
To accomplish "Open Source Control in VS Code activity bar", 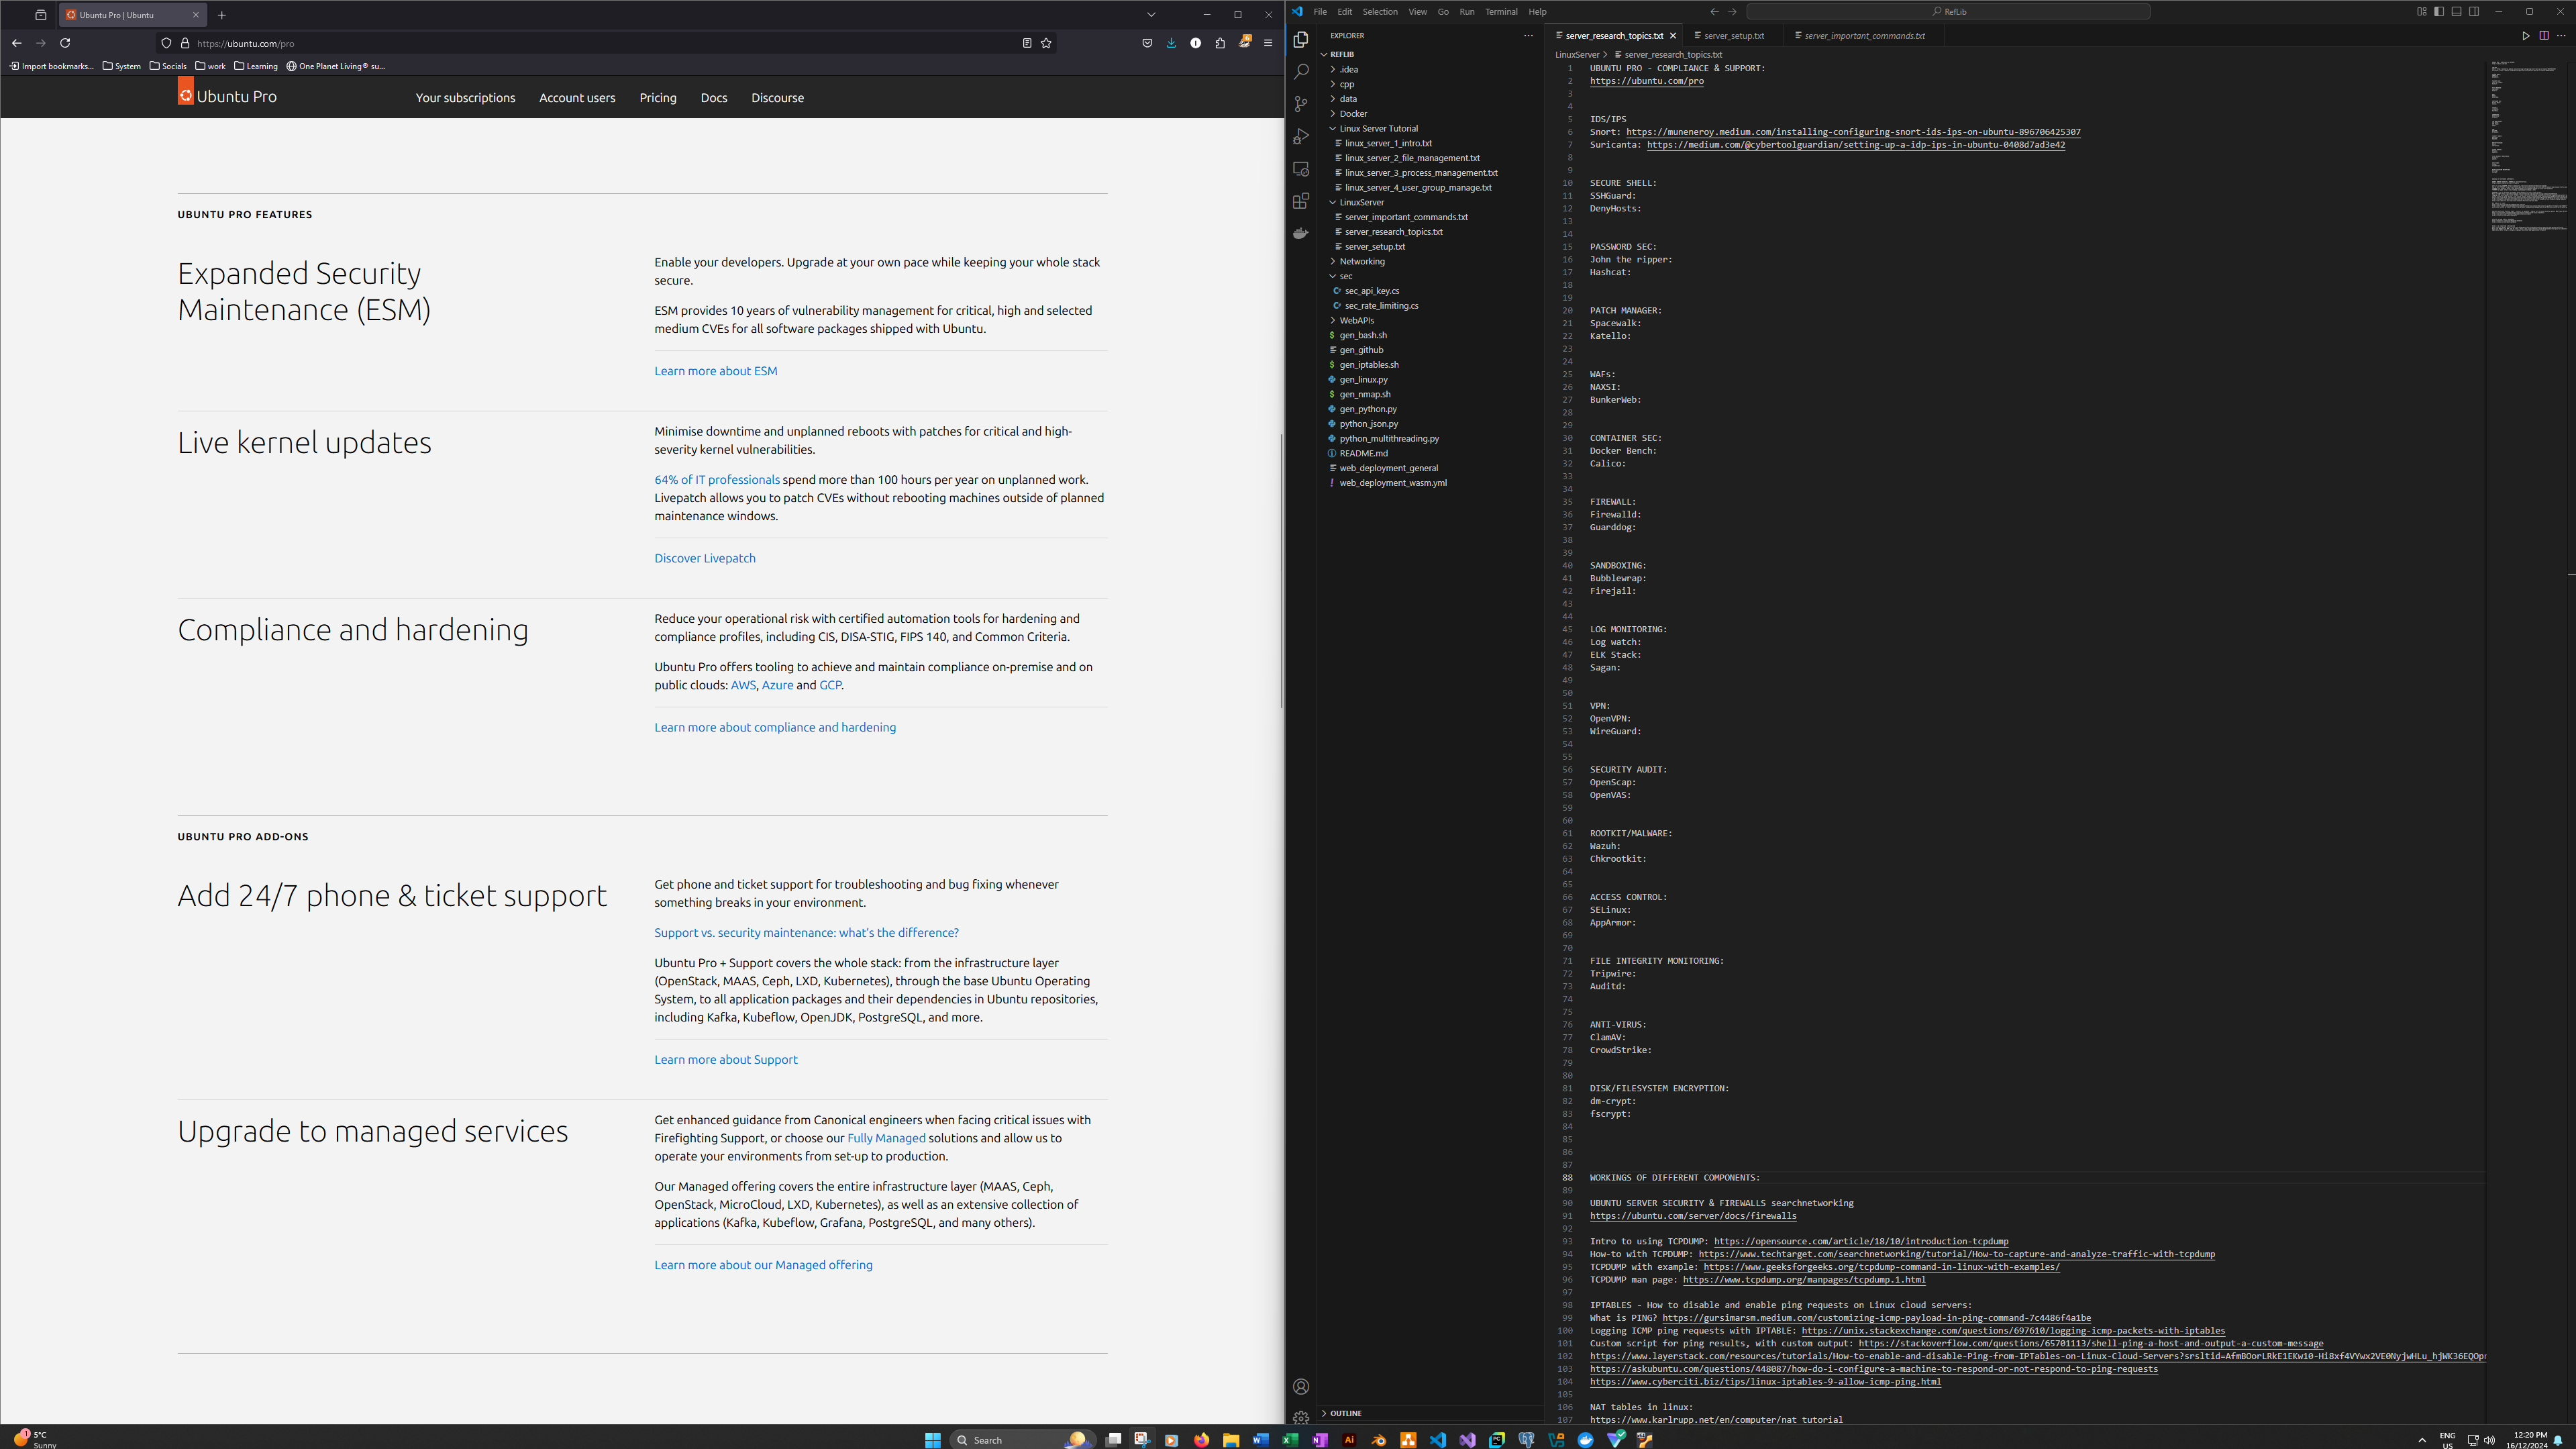I will click(x=1300, y=104).
